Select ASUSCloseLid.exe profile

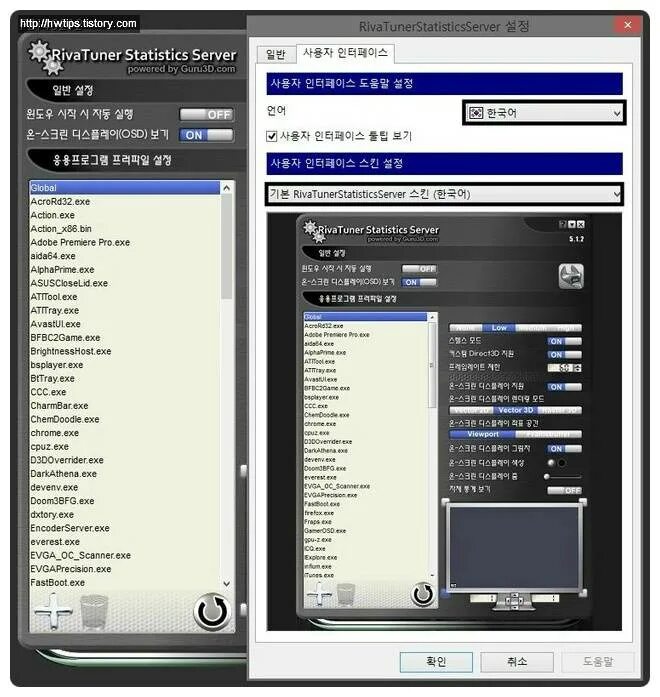click(124, 284)
